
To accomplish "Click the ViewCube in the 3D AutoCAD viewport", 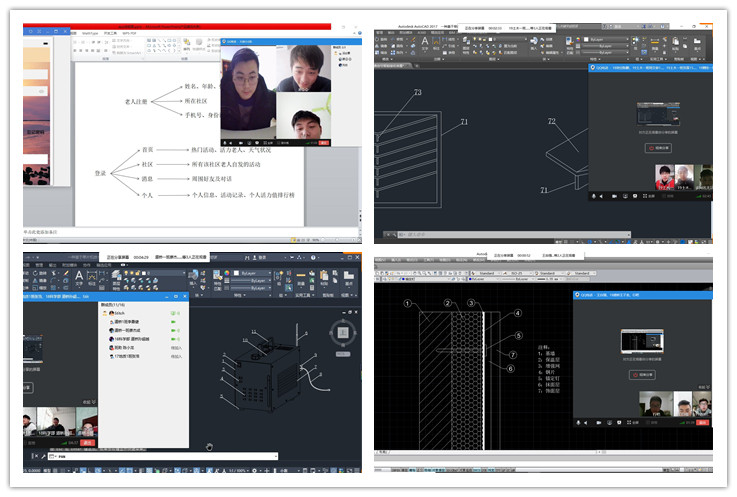I will tap(343, 332).
